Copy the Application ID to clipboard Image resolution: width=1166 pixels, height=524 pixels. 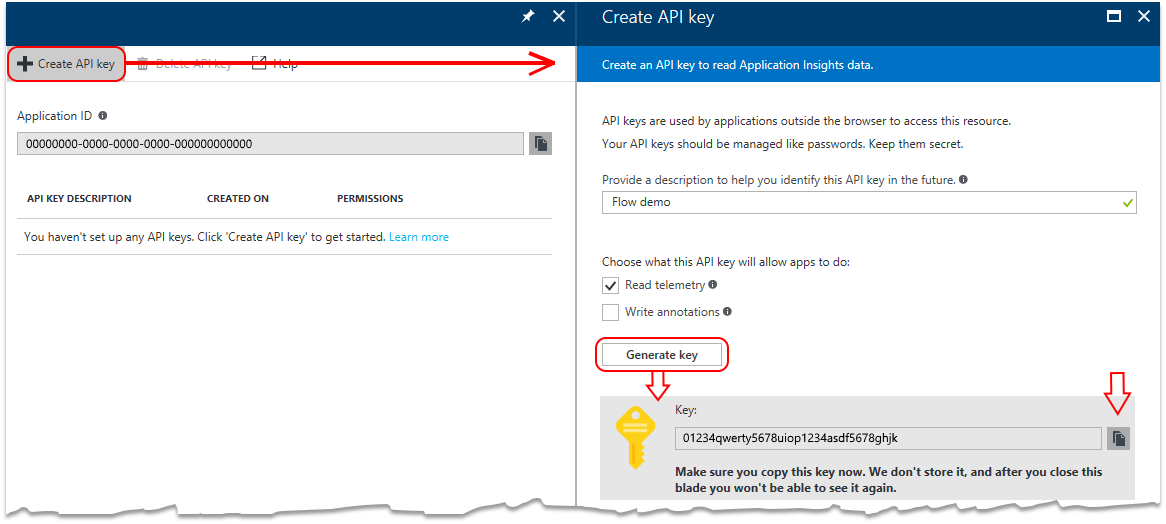point(540,144)
